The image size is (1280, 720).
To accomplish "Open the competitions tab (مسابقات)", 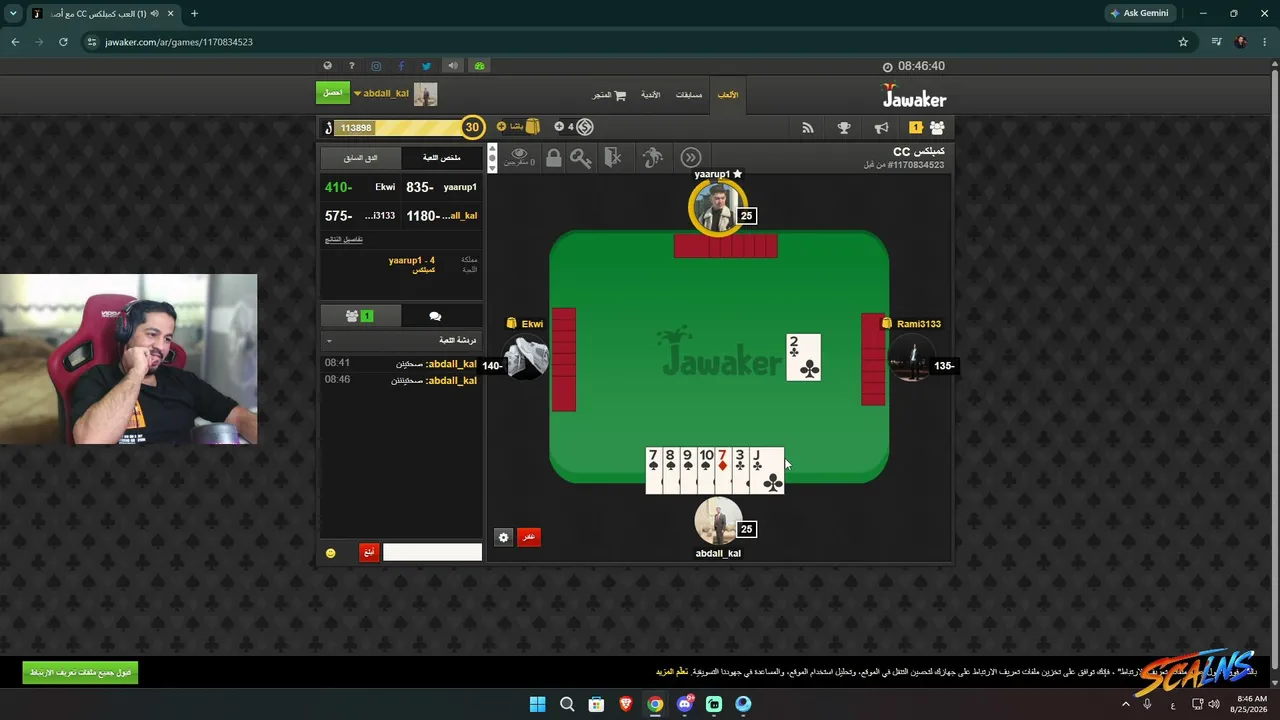I will coord(689,95).
